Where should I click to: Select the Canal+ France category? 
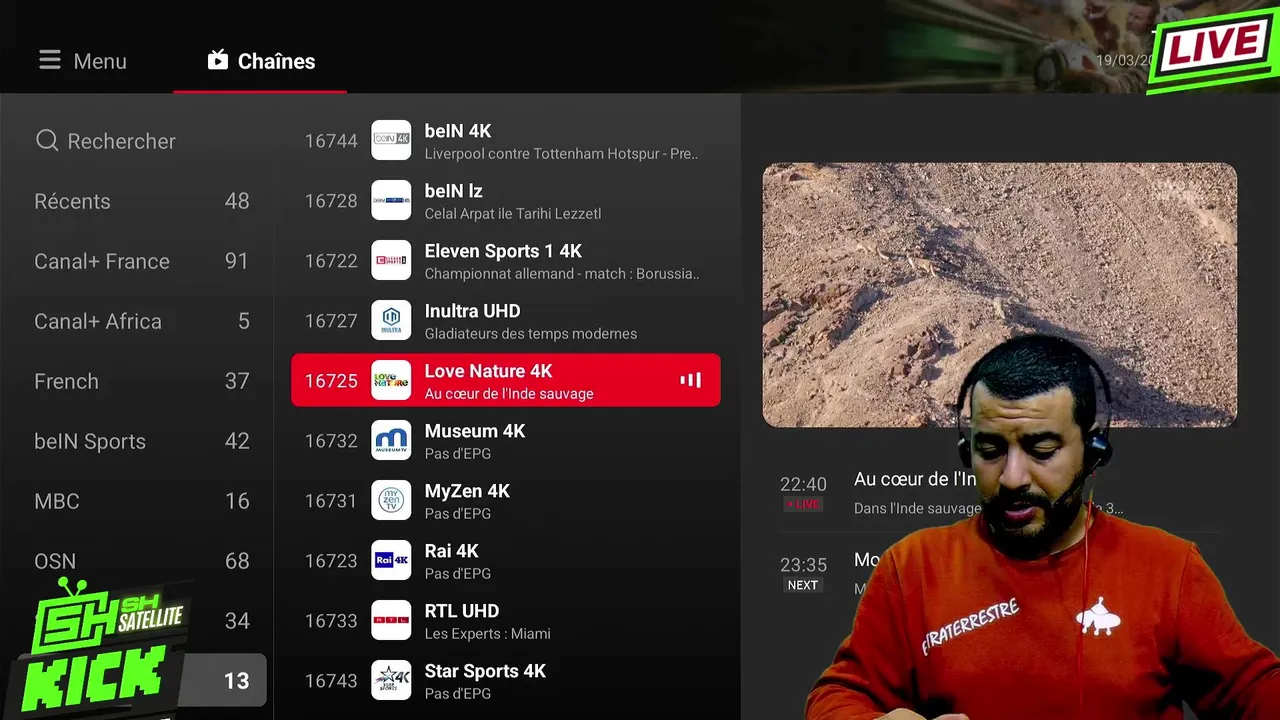click(x=141, y=261)
